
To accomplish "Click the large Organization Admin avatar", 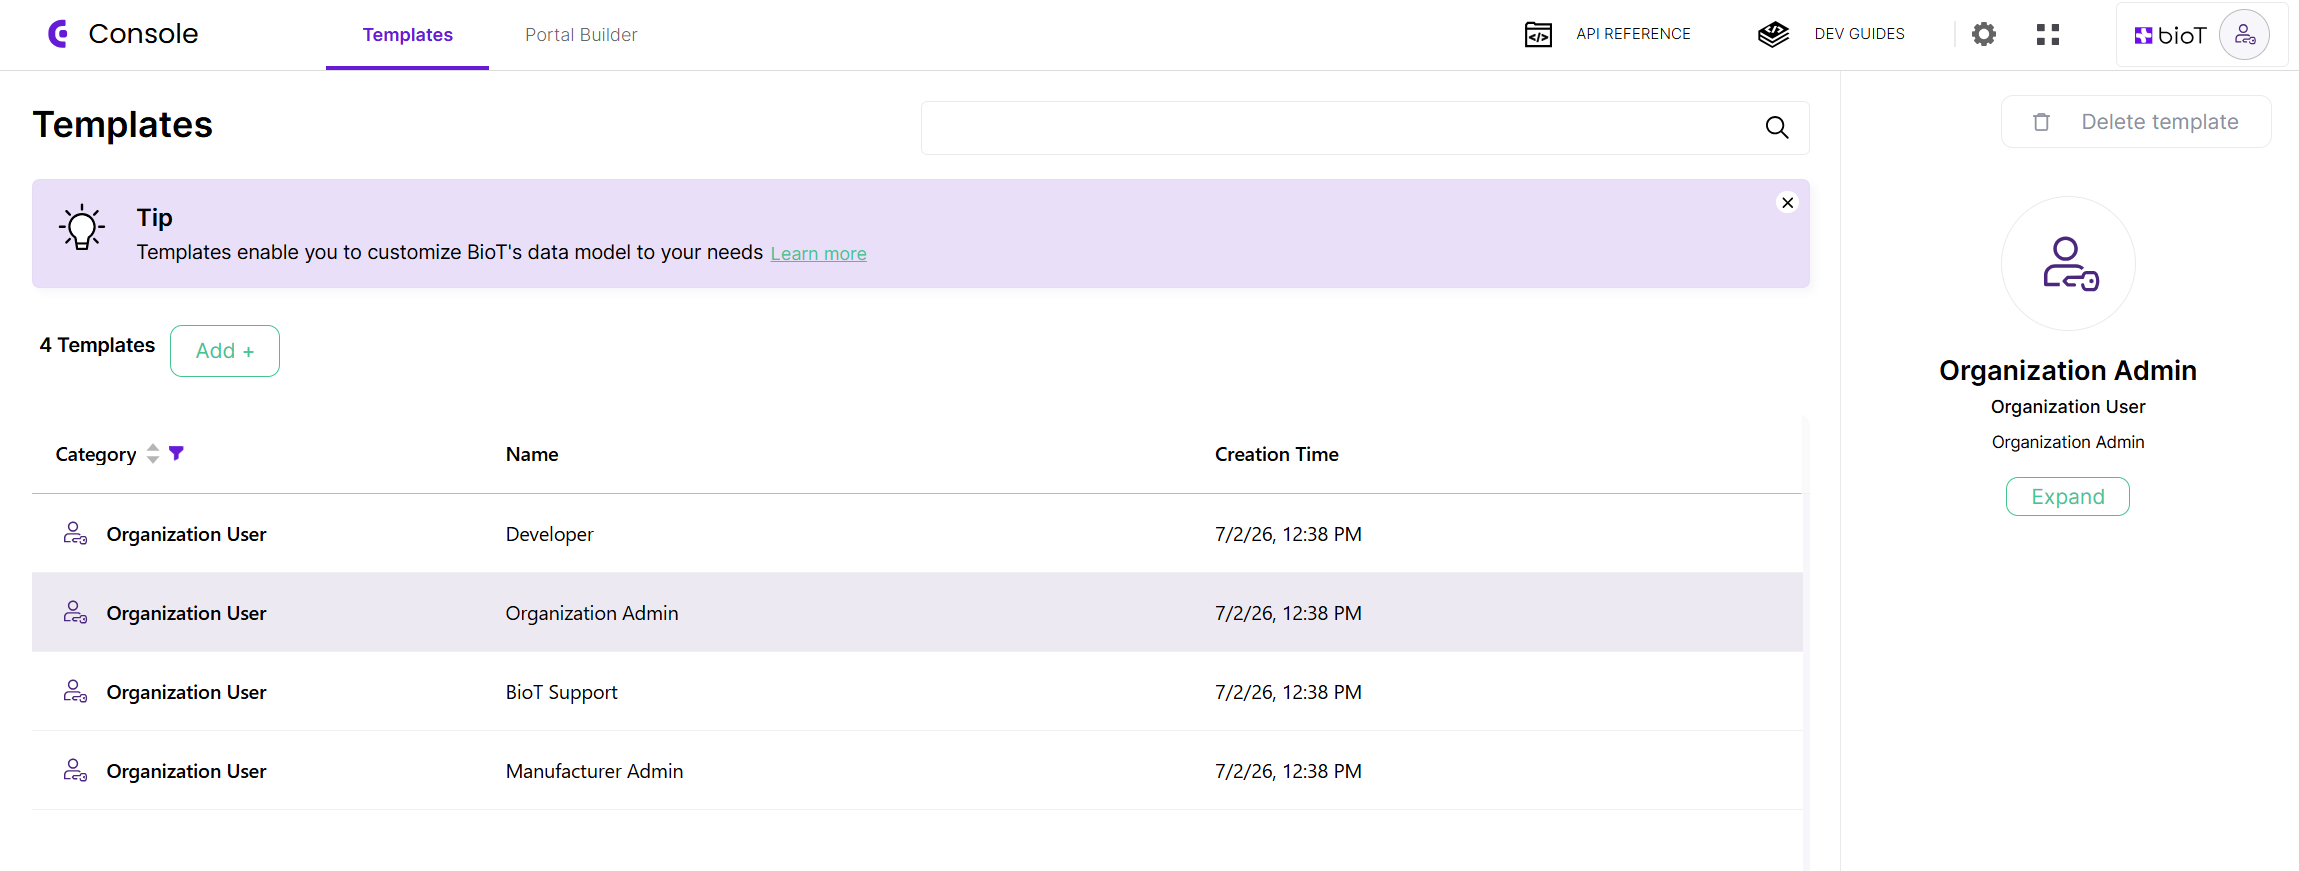I will pos(2068,264).
